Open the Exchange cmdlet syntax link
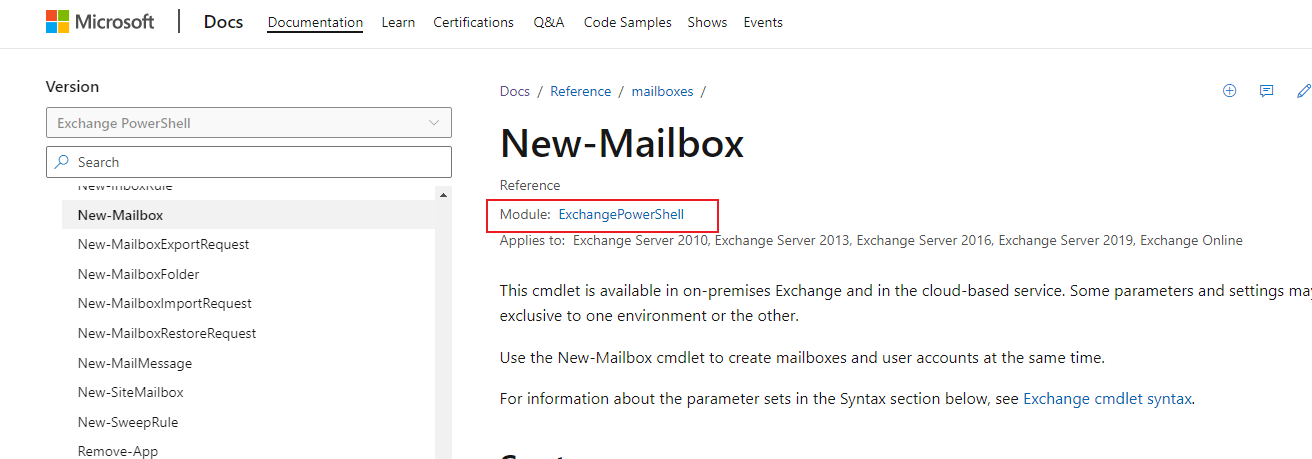This screenshot has width=1312, height=459. 1107,398
